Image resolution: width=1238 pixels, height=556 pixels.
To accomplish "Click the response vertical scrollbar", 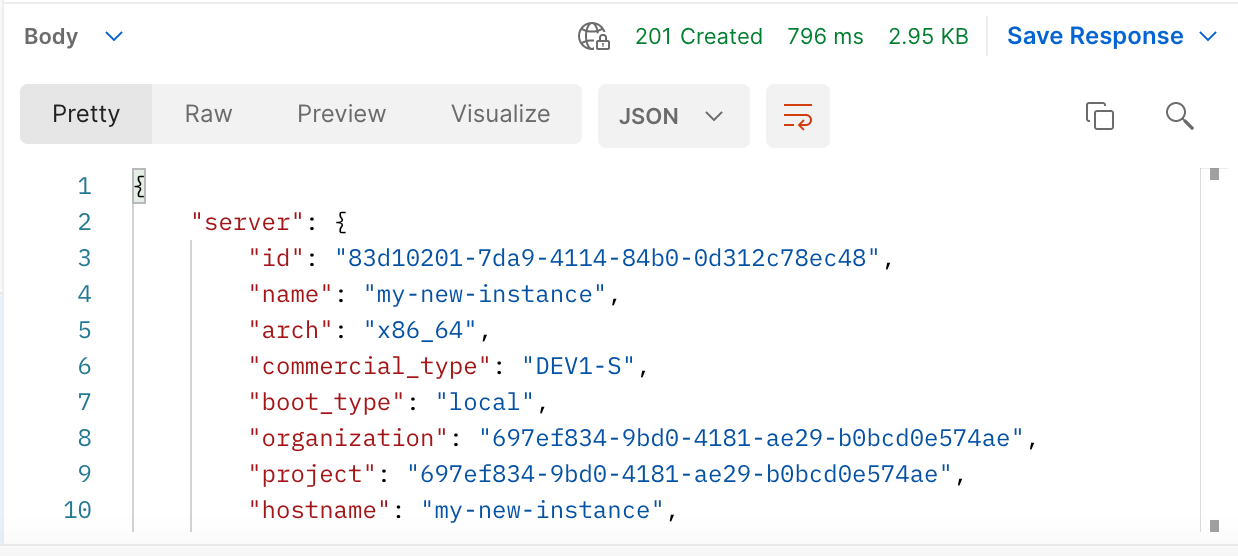I will coord(1214,350).
